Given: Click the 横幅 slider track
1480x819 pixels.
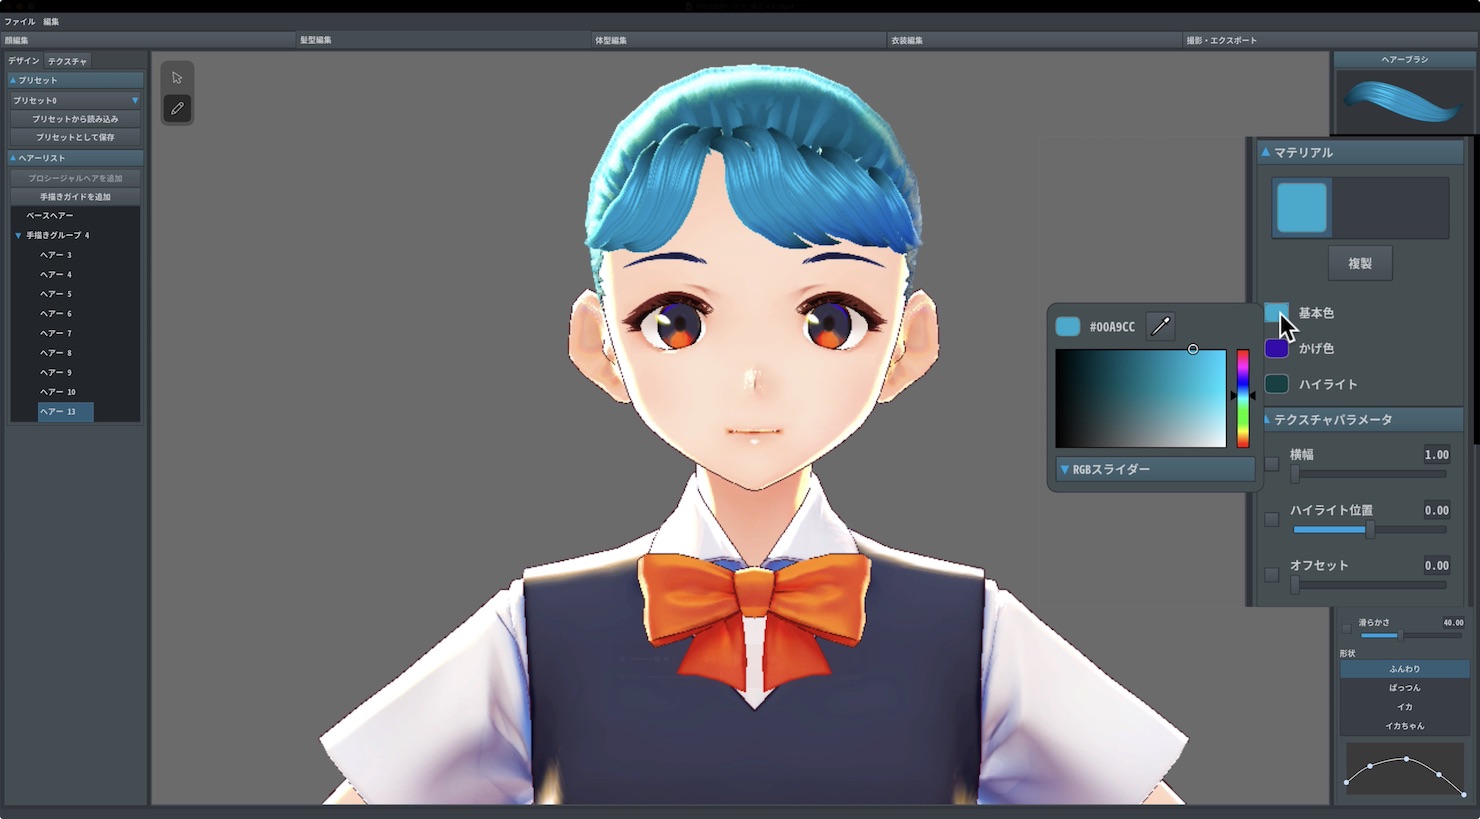Looking at the screenshot, I should 1368,474.
